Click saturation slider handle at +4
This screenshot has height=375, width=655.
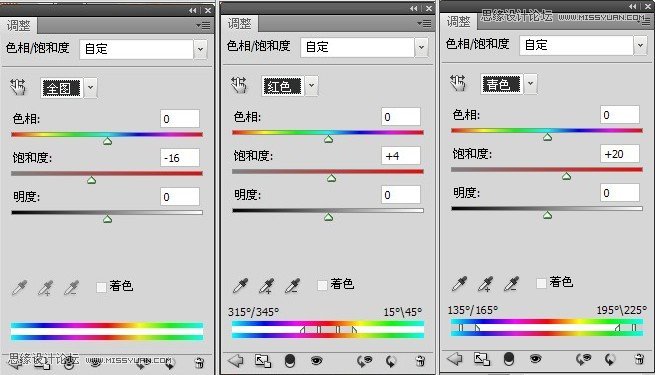(331, 179)
